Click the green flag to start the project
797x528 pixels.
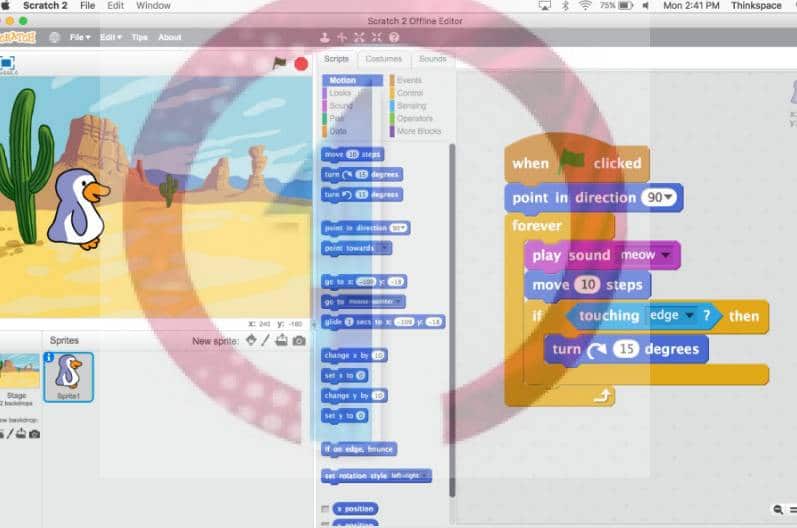tap(281, 63)
